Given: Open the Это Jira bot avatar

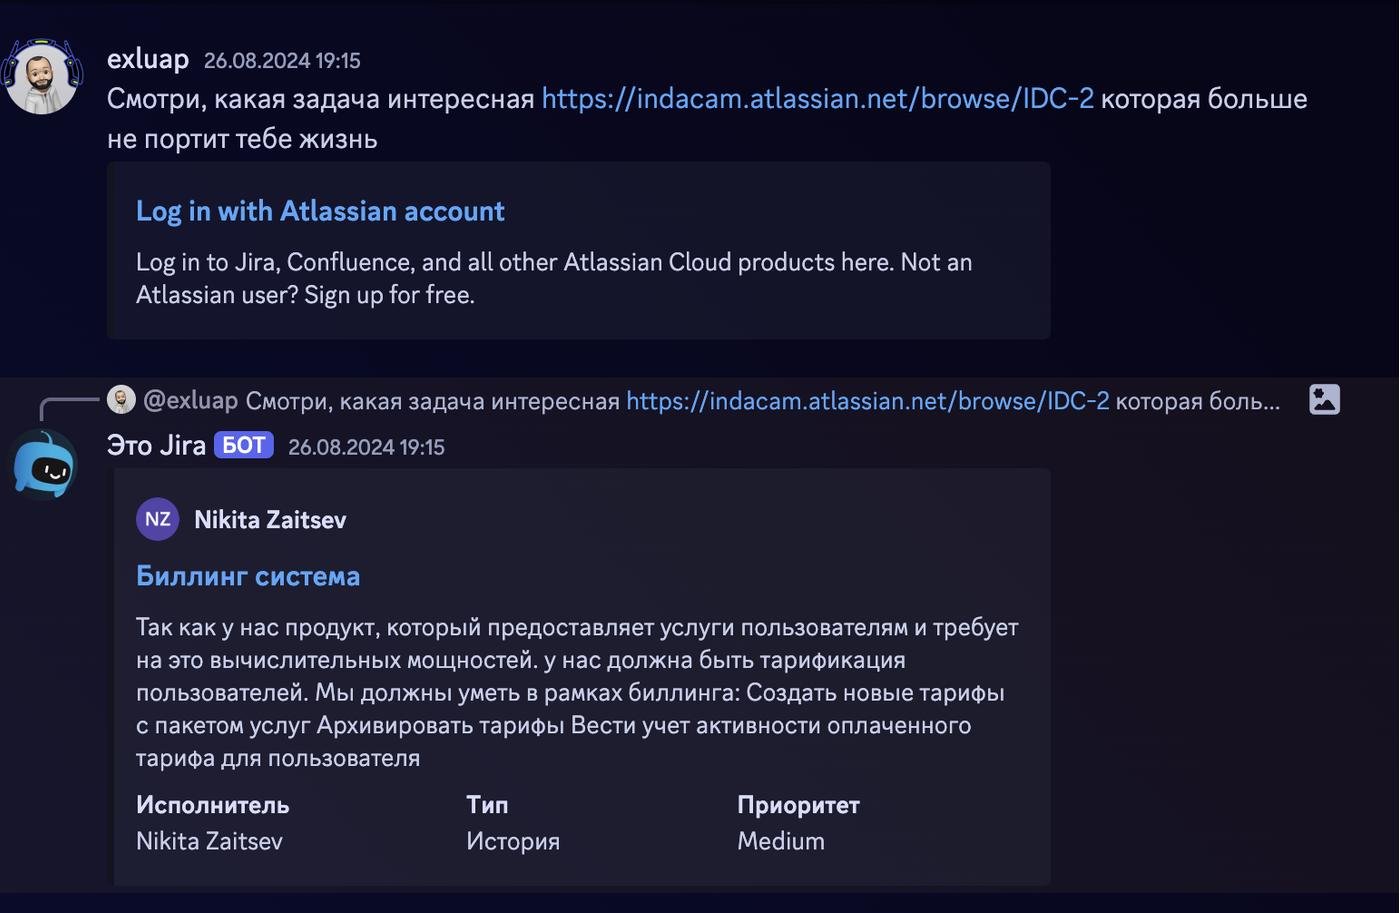Looking at the screenshot, I should point(44,464).
